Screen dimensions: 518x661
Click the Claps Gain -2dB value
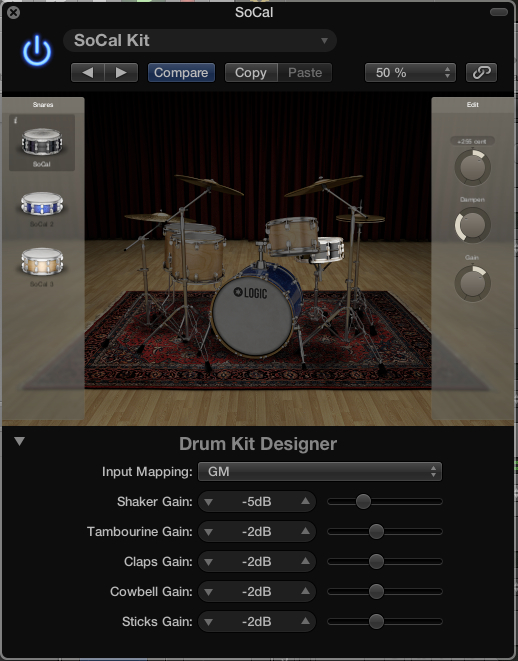click(x=257, y=562)
